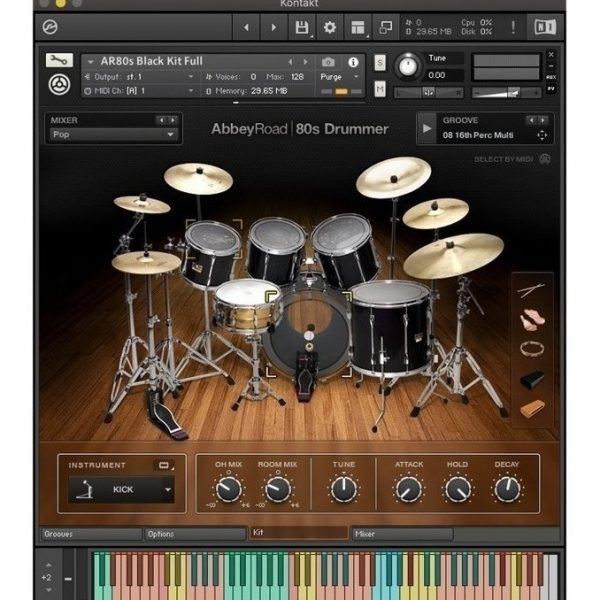Image resolution: width=600 pixels, height=600 pixels.
Task: Open instrument edit mode wrench icon
Action: (x=59, y=60)
